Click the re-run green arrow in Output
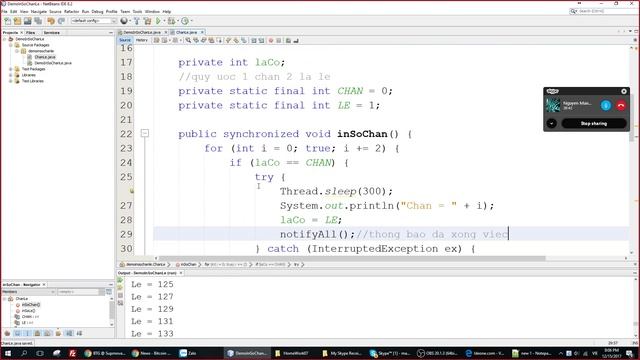The image size is (640, 360). point(120,280)
